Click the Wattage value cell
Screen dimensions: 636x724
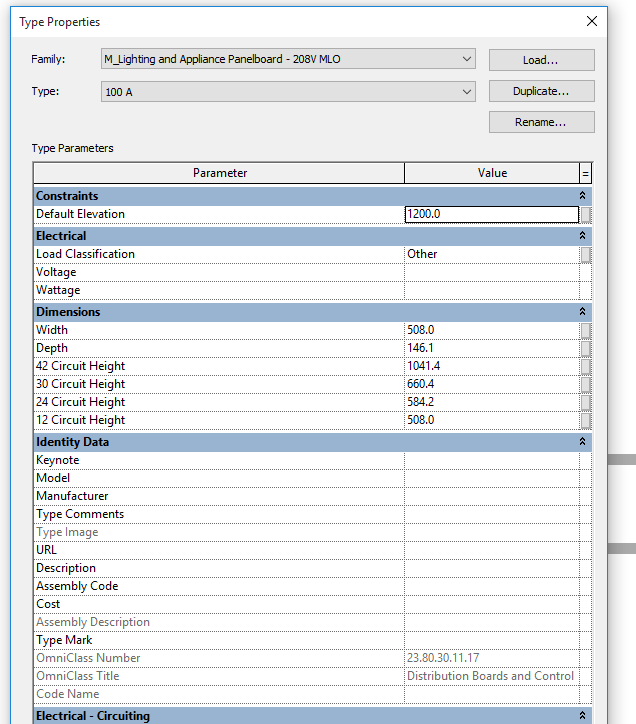492,290
